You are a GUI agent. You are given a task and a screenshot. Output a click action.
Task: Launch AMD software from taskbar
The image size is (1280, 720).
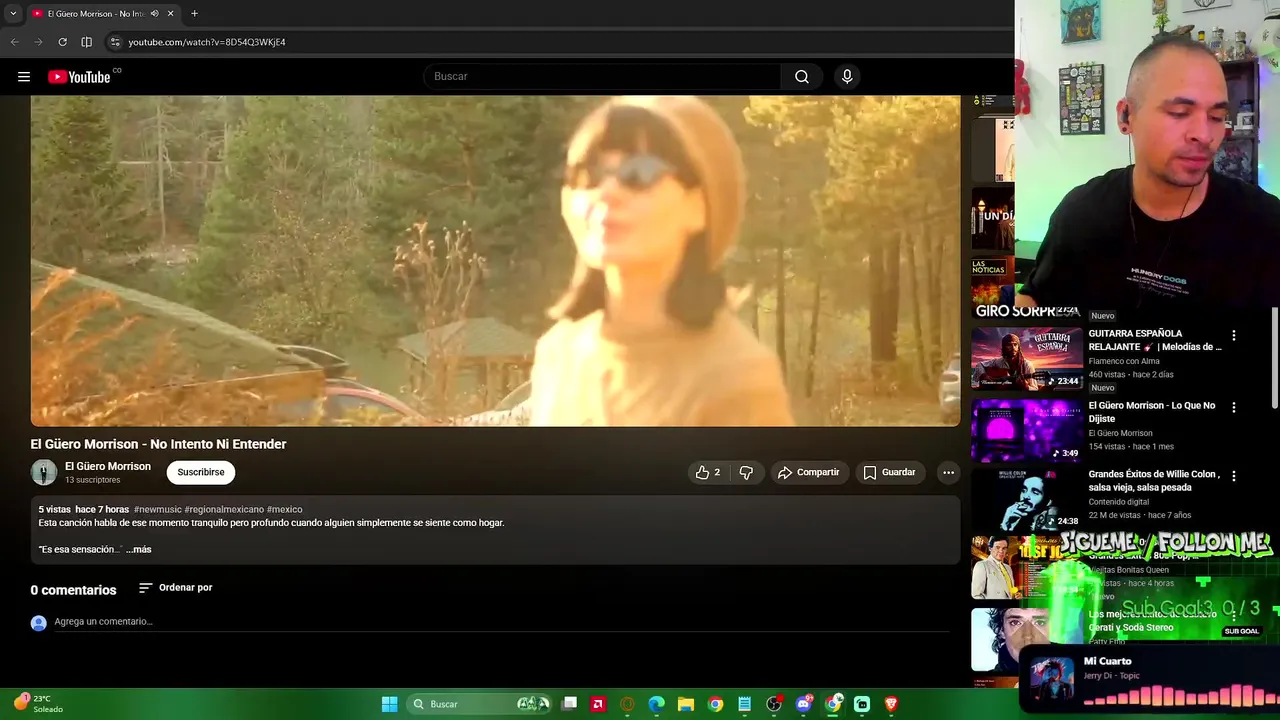point(598,704)
